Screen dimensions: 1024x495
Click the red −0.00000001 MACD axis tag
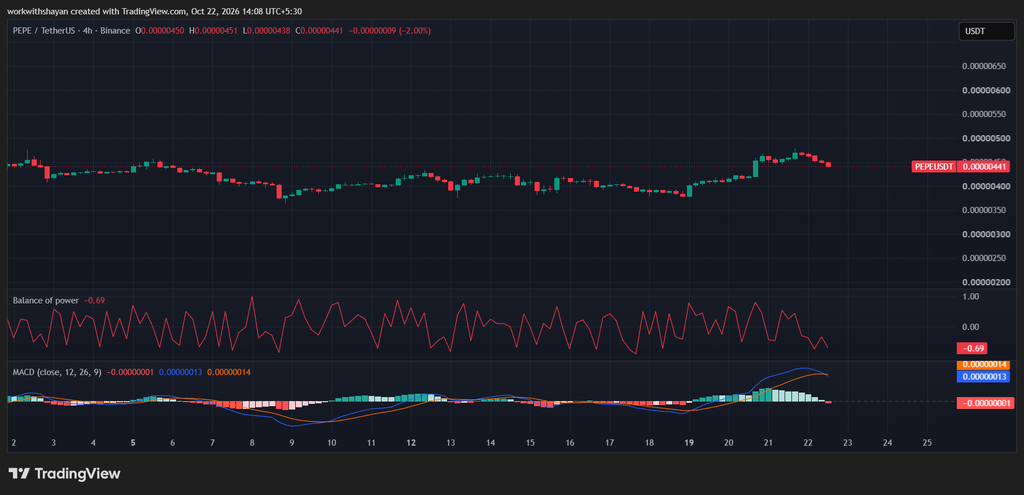[985, 404]
